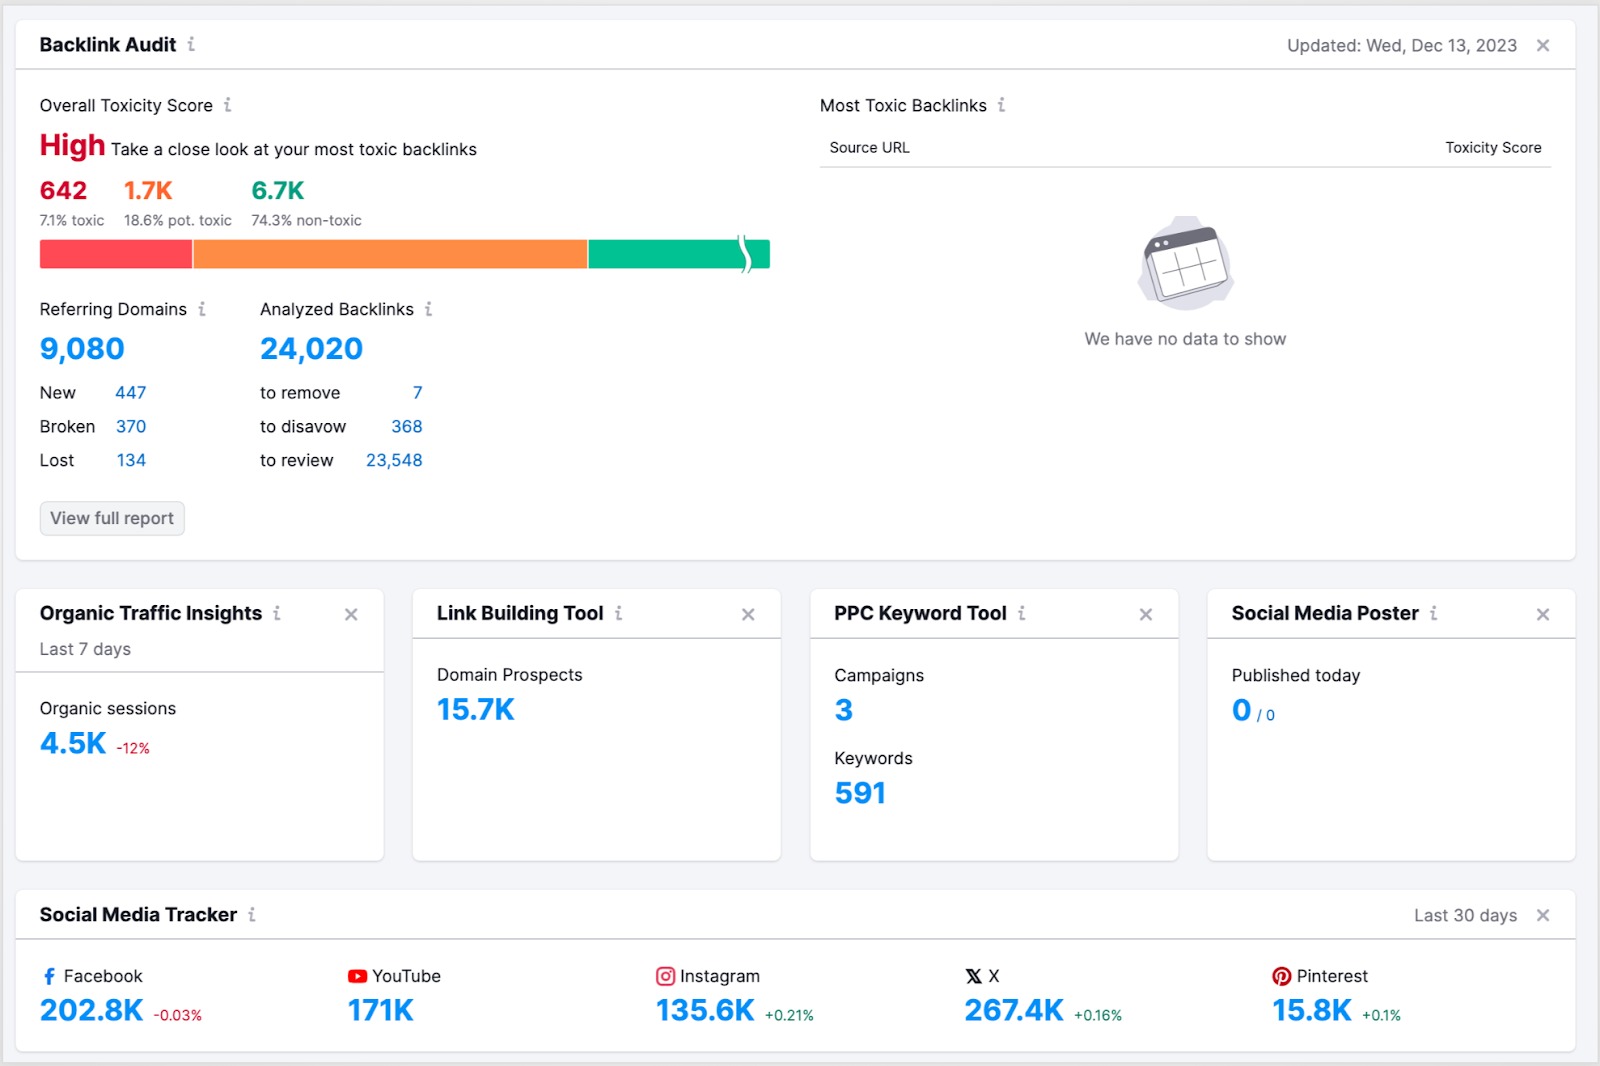Screen dimensions: 1600x1066
Task: Open Overall Toxicity Score info icon
Action: point(227,105)
